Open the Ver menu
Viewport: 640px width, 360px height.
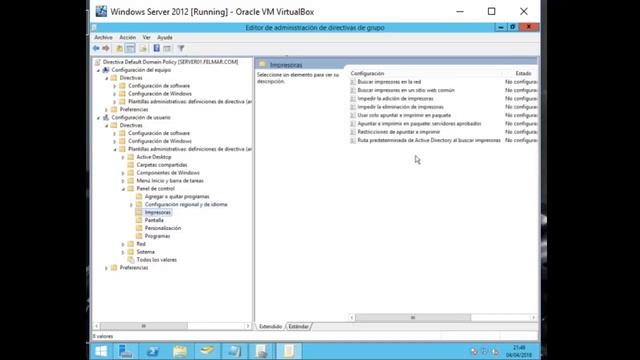[147, 38]
